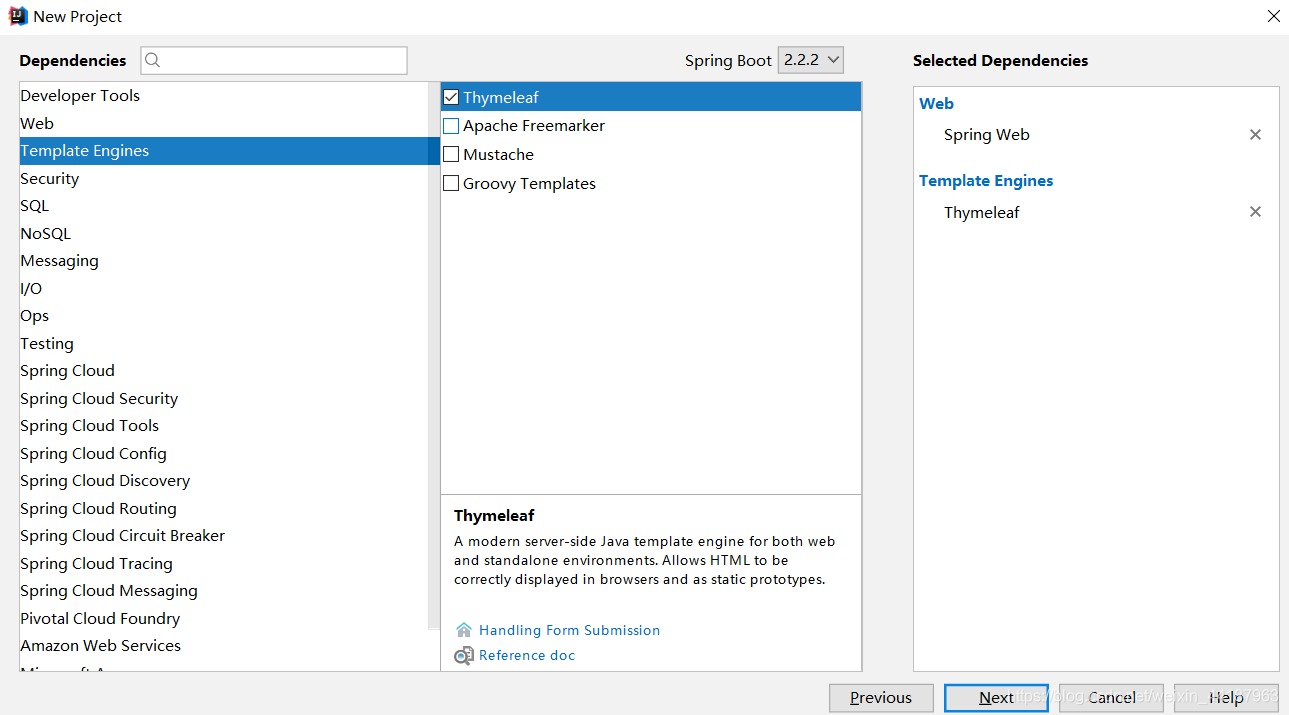Open the Handling Form Submission guide link
The height and width of the screenshot is (715, 1289).
click(569, 630)
